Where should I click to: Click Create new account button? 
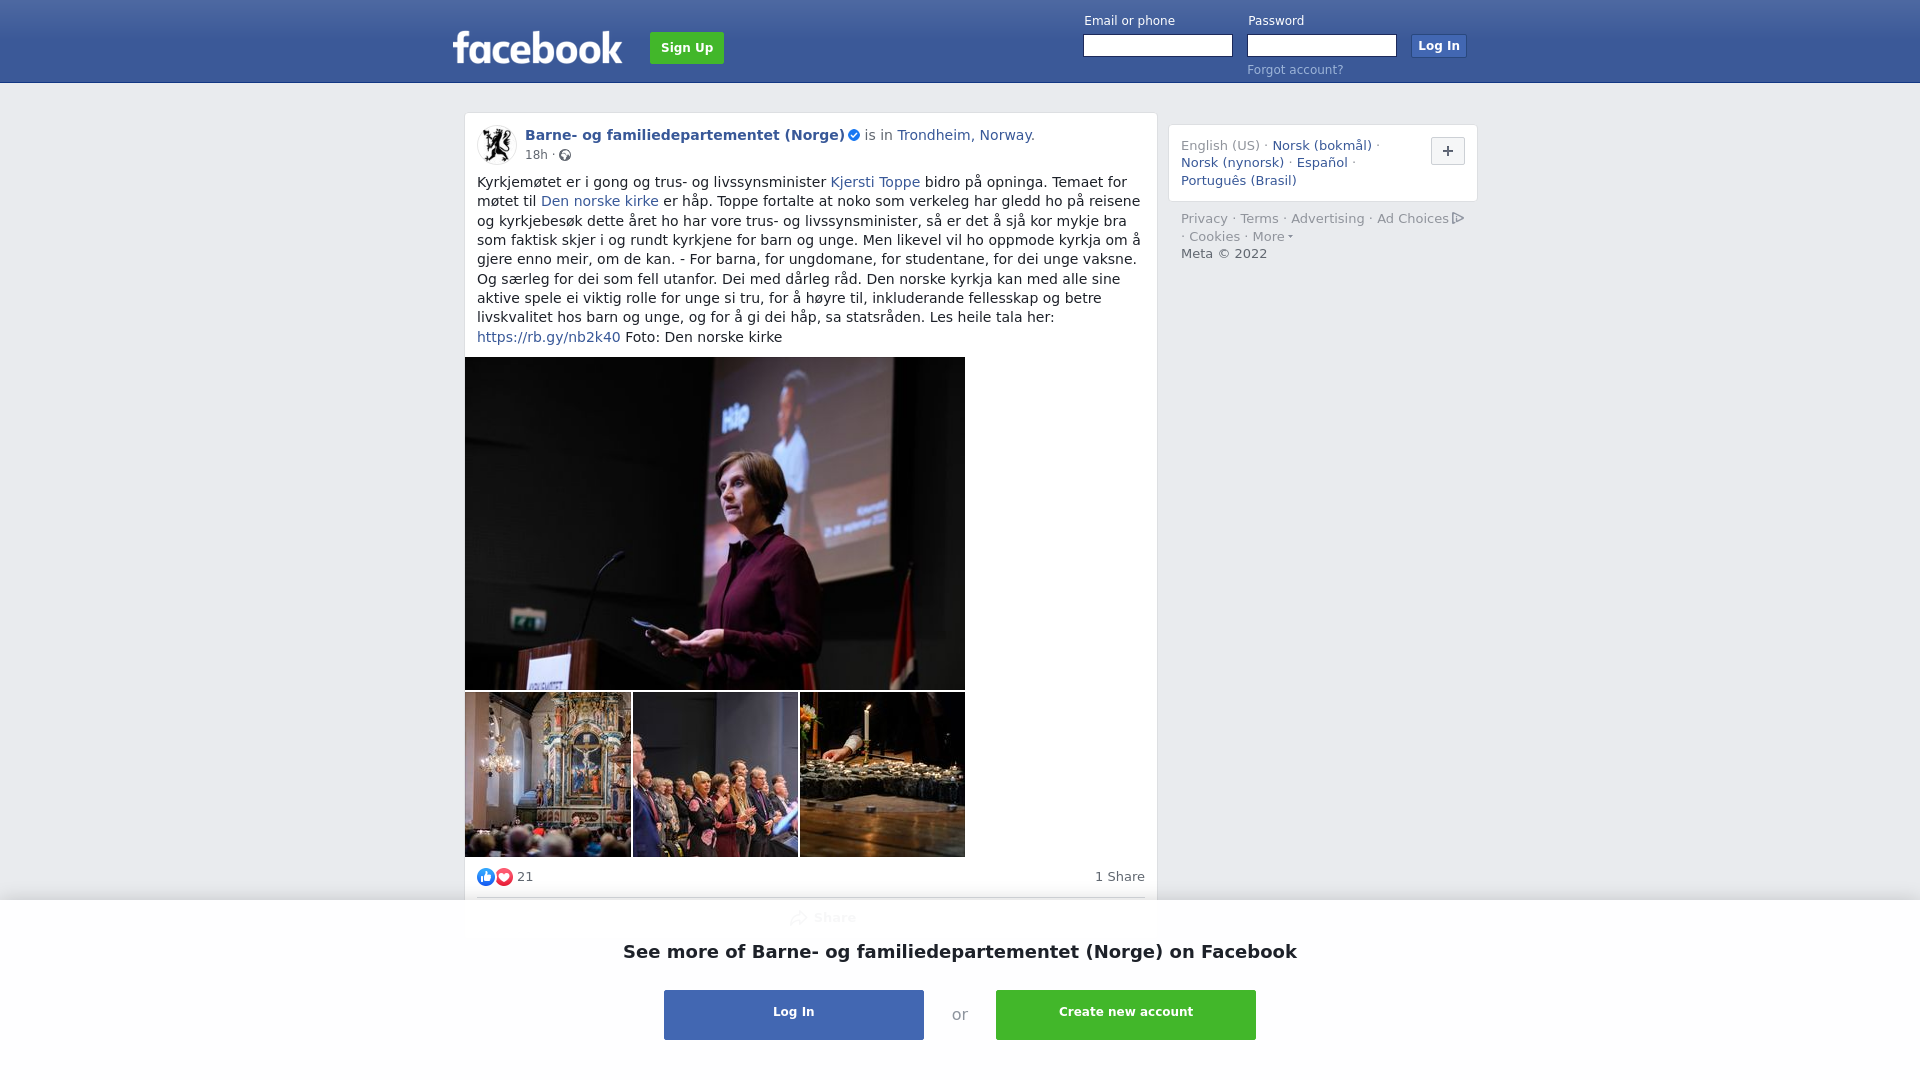tap(1126, 1015)
